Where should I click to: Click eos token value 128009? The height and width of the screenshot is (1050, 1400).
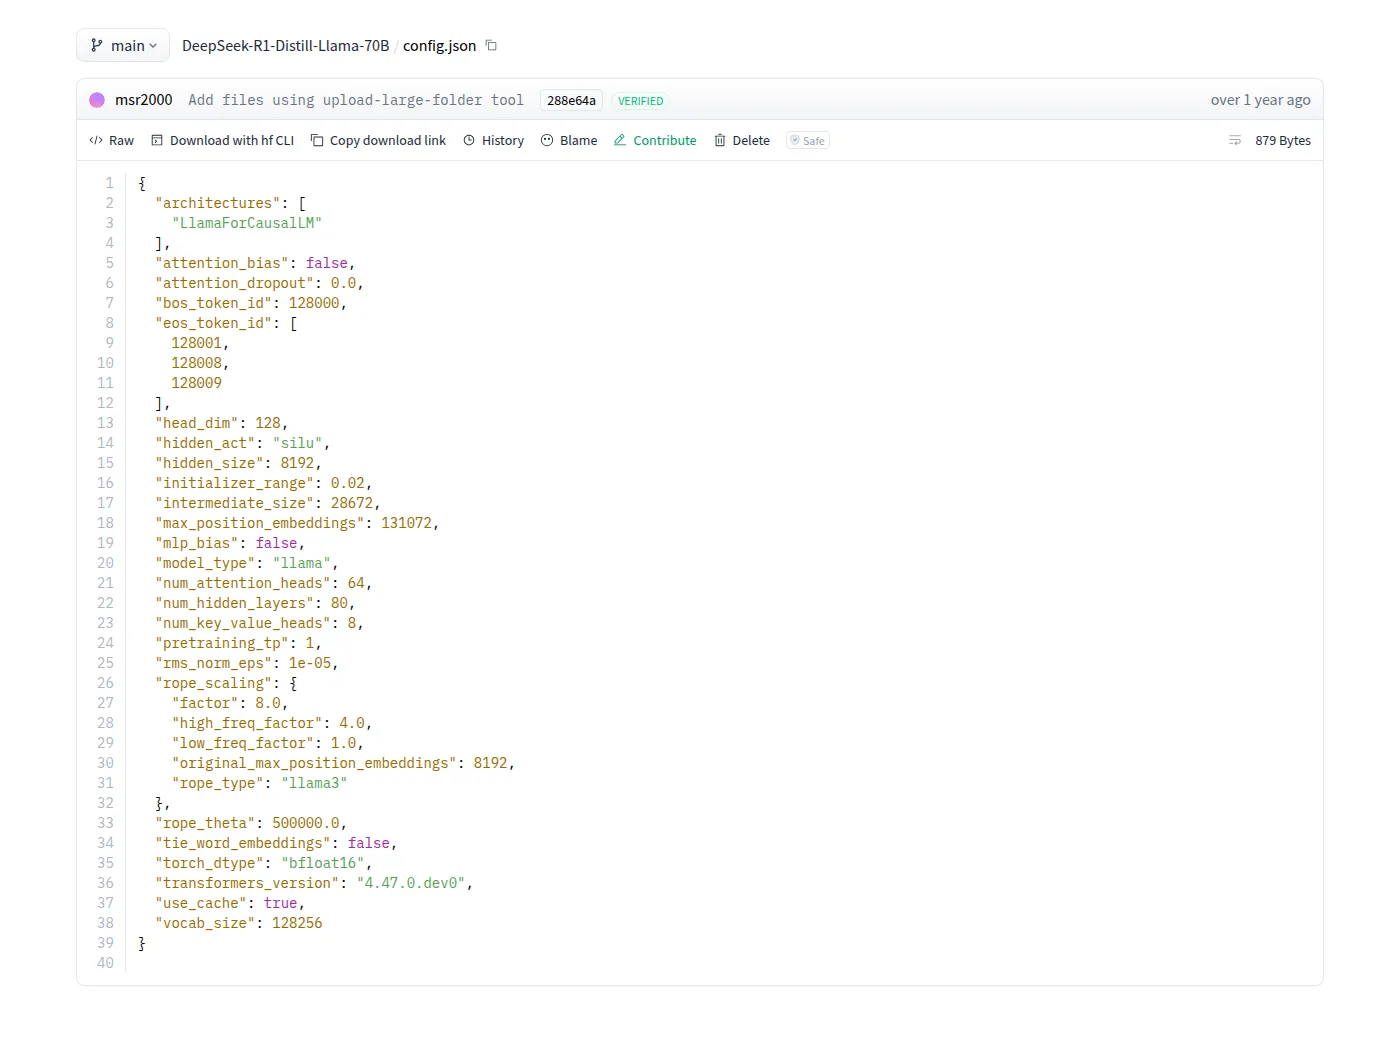197,383
